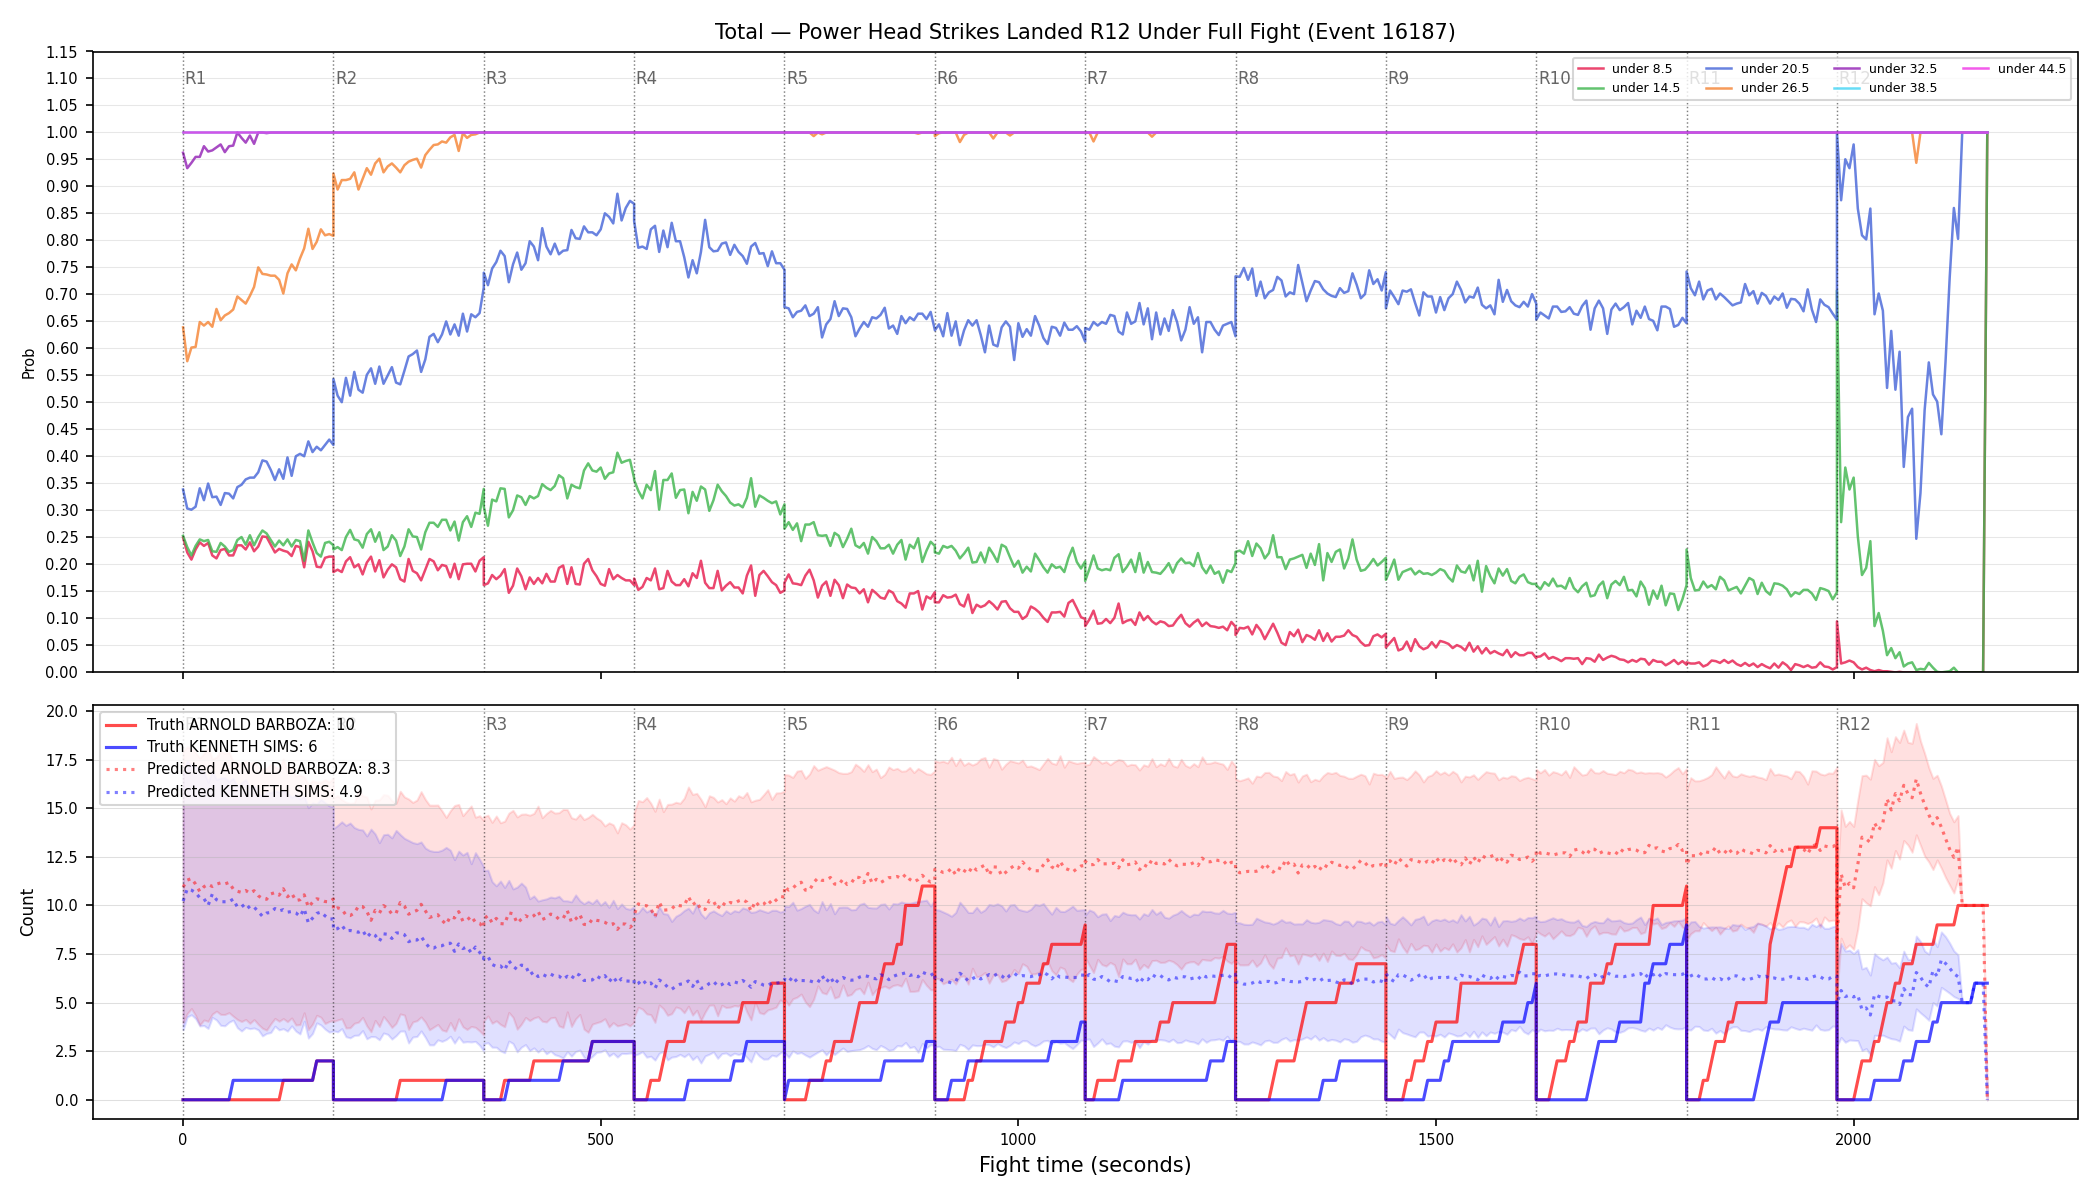
Task: Click the 2000 tick label on x-axis
Action: click(x=1853, y=1139)
